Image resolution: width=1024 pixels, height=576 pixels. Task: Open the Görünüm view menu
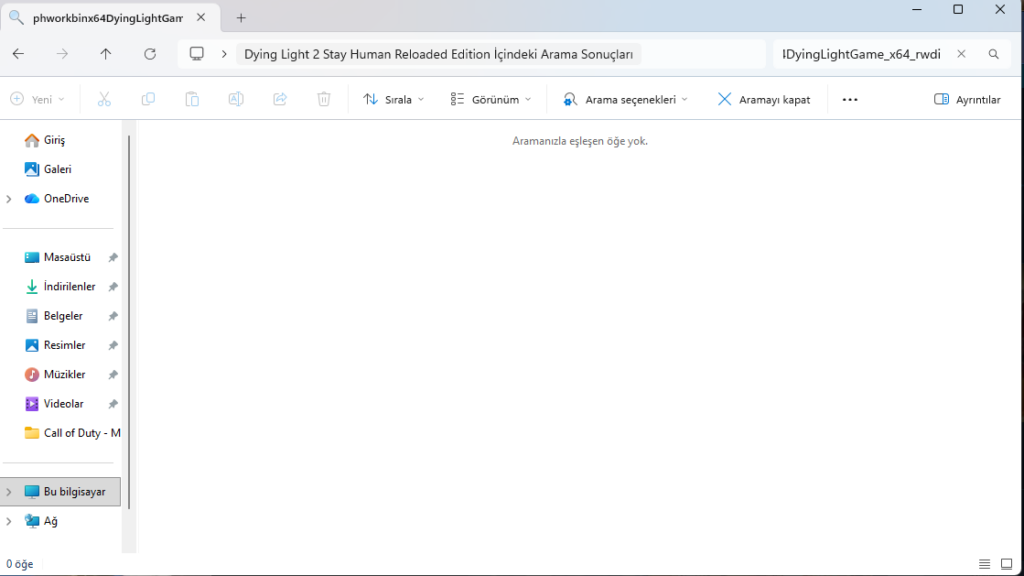(490, 99)
